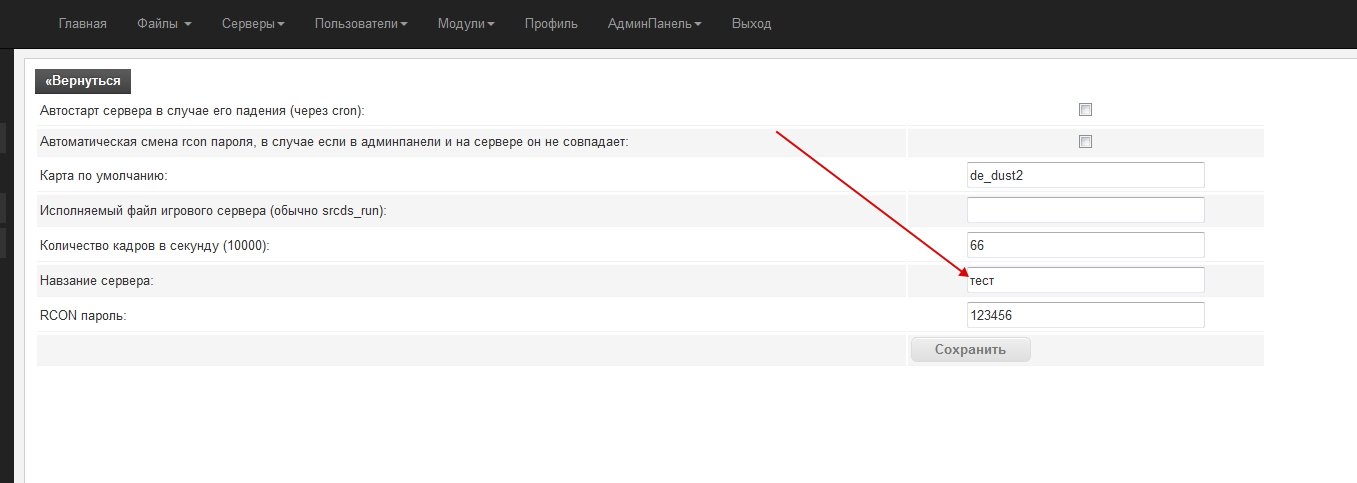This screenshot has height=483, width=1357.
Task: Open the Главная page in navbar
Action: point(82,23)
